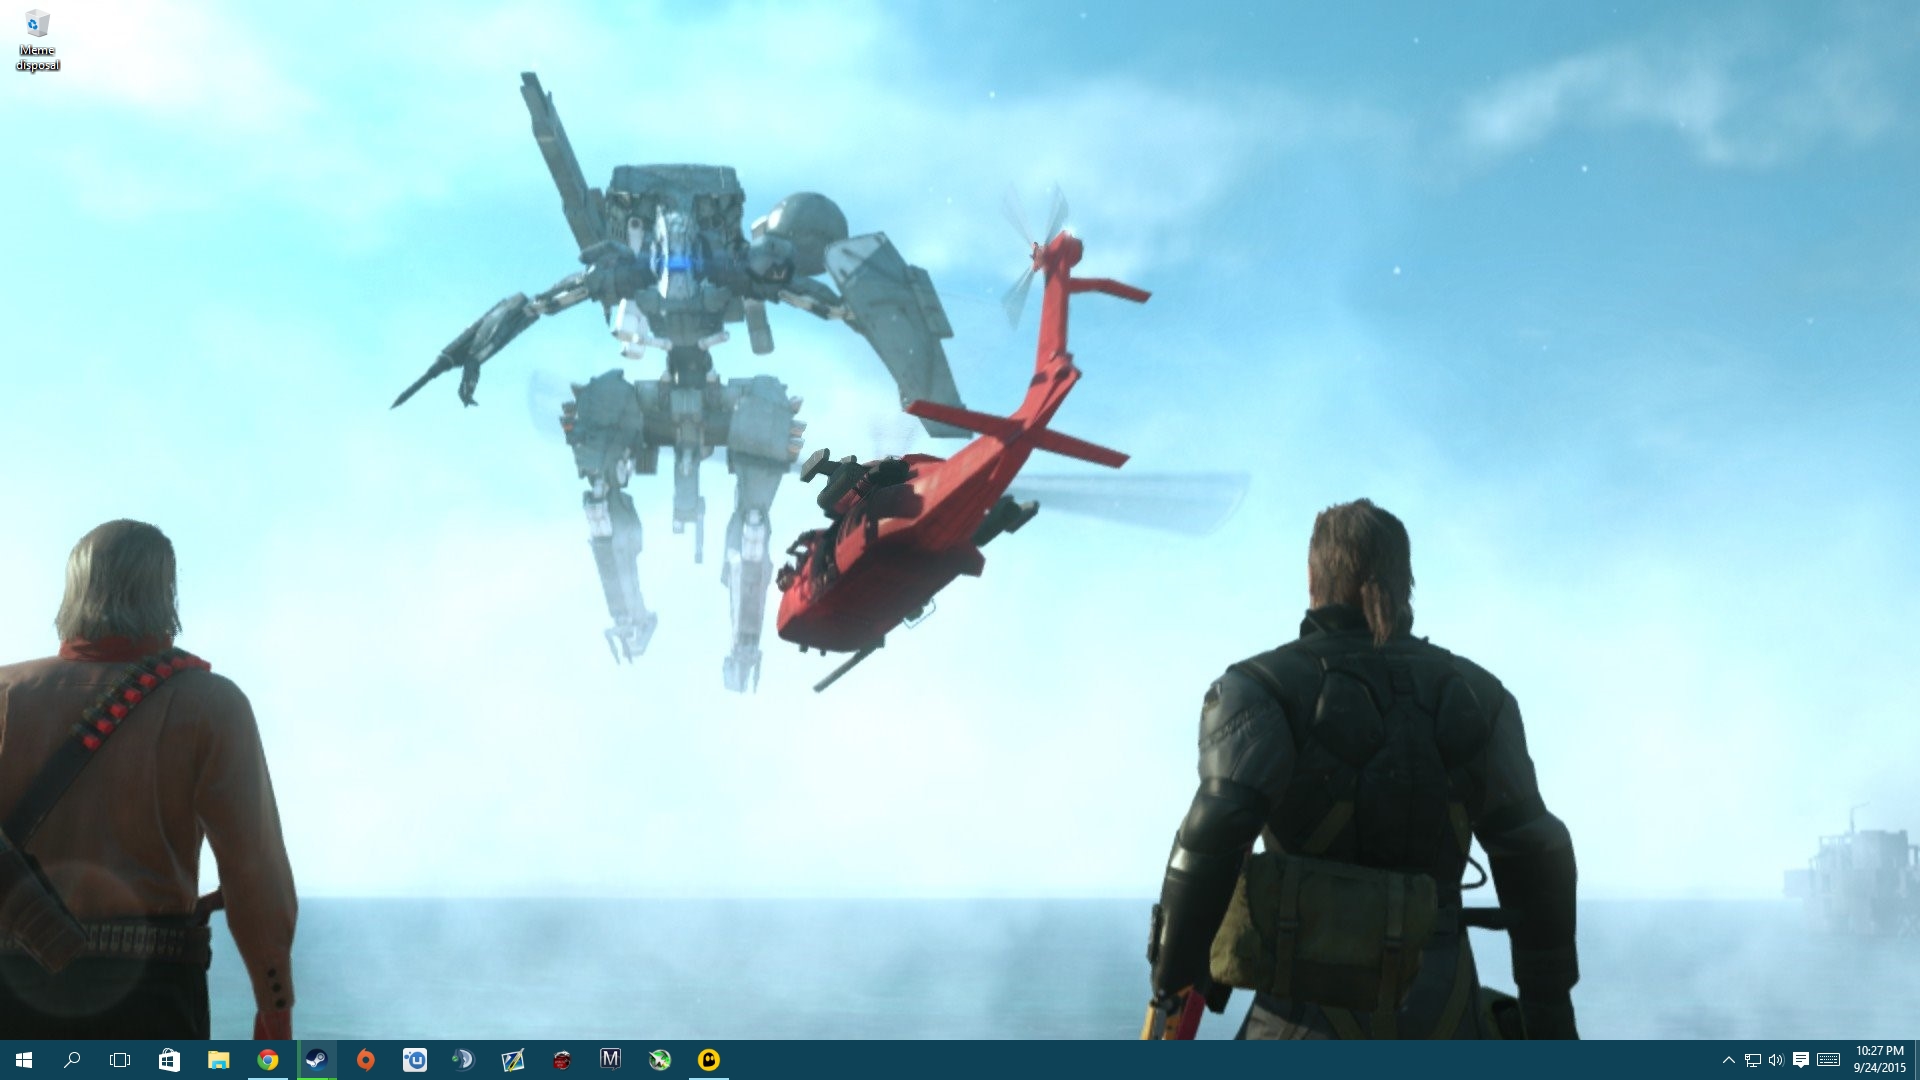Launch Uplay from the taskbar
The image size is (1920, 1080).
coord(414,1060)
